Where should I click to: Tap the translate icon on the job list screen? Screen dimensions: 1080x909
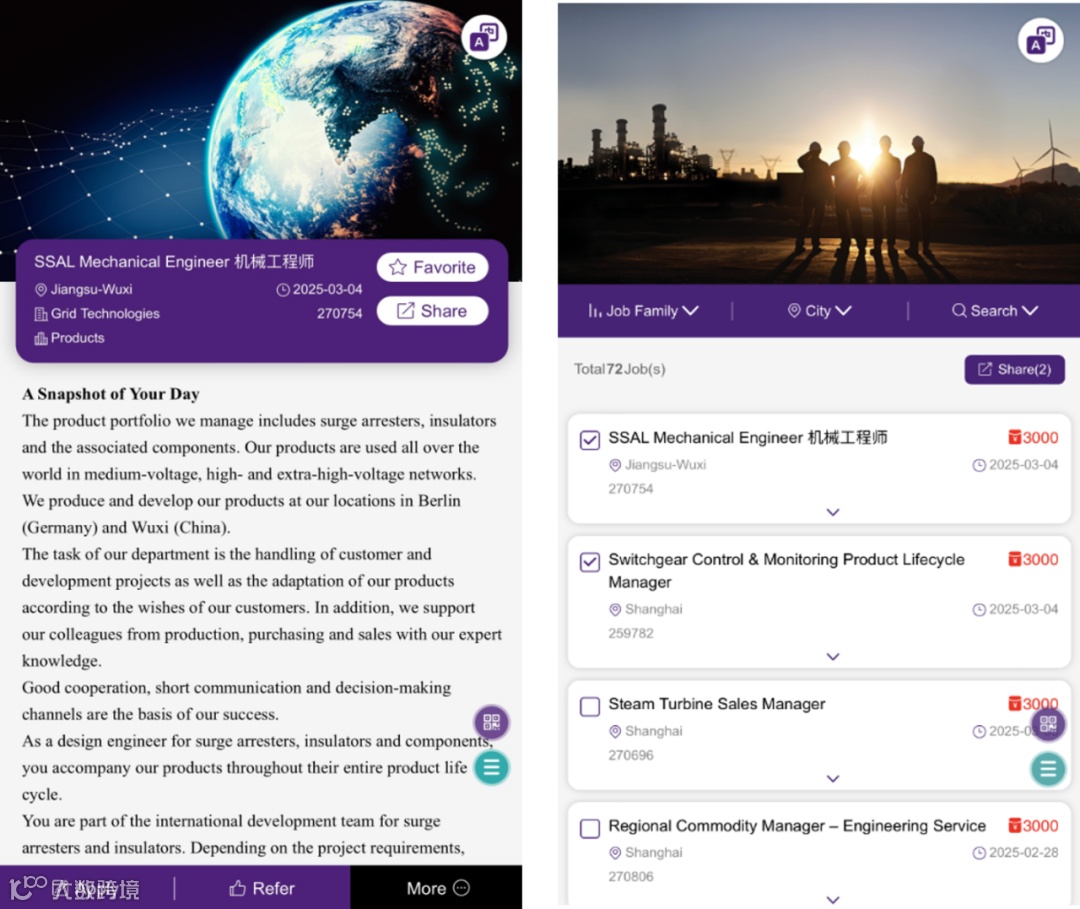[x=1041, y=40]
